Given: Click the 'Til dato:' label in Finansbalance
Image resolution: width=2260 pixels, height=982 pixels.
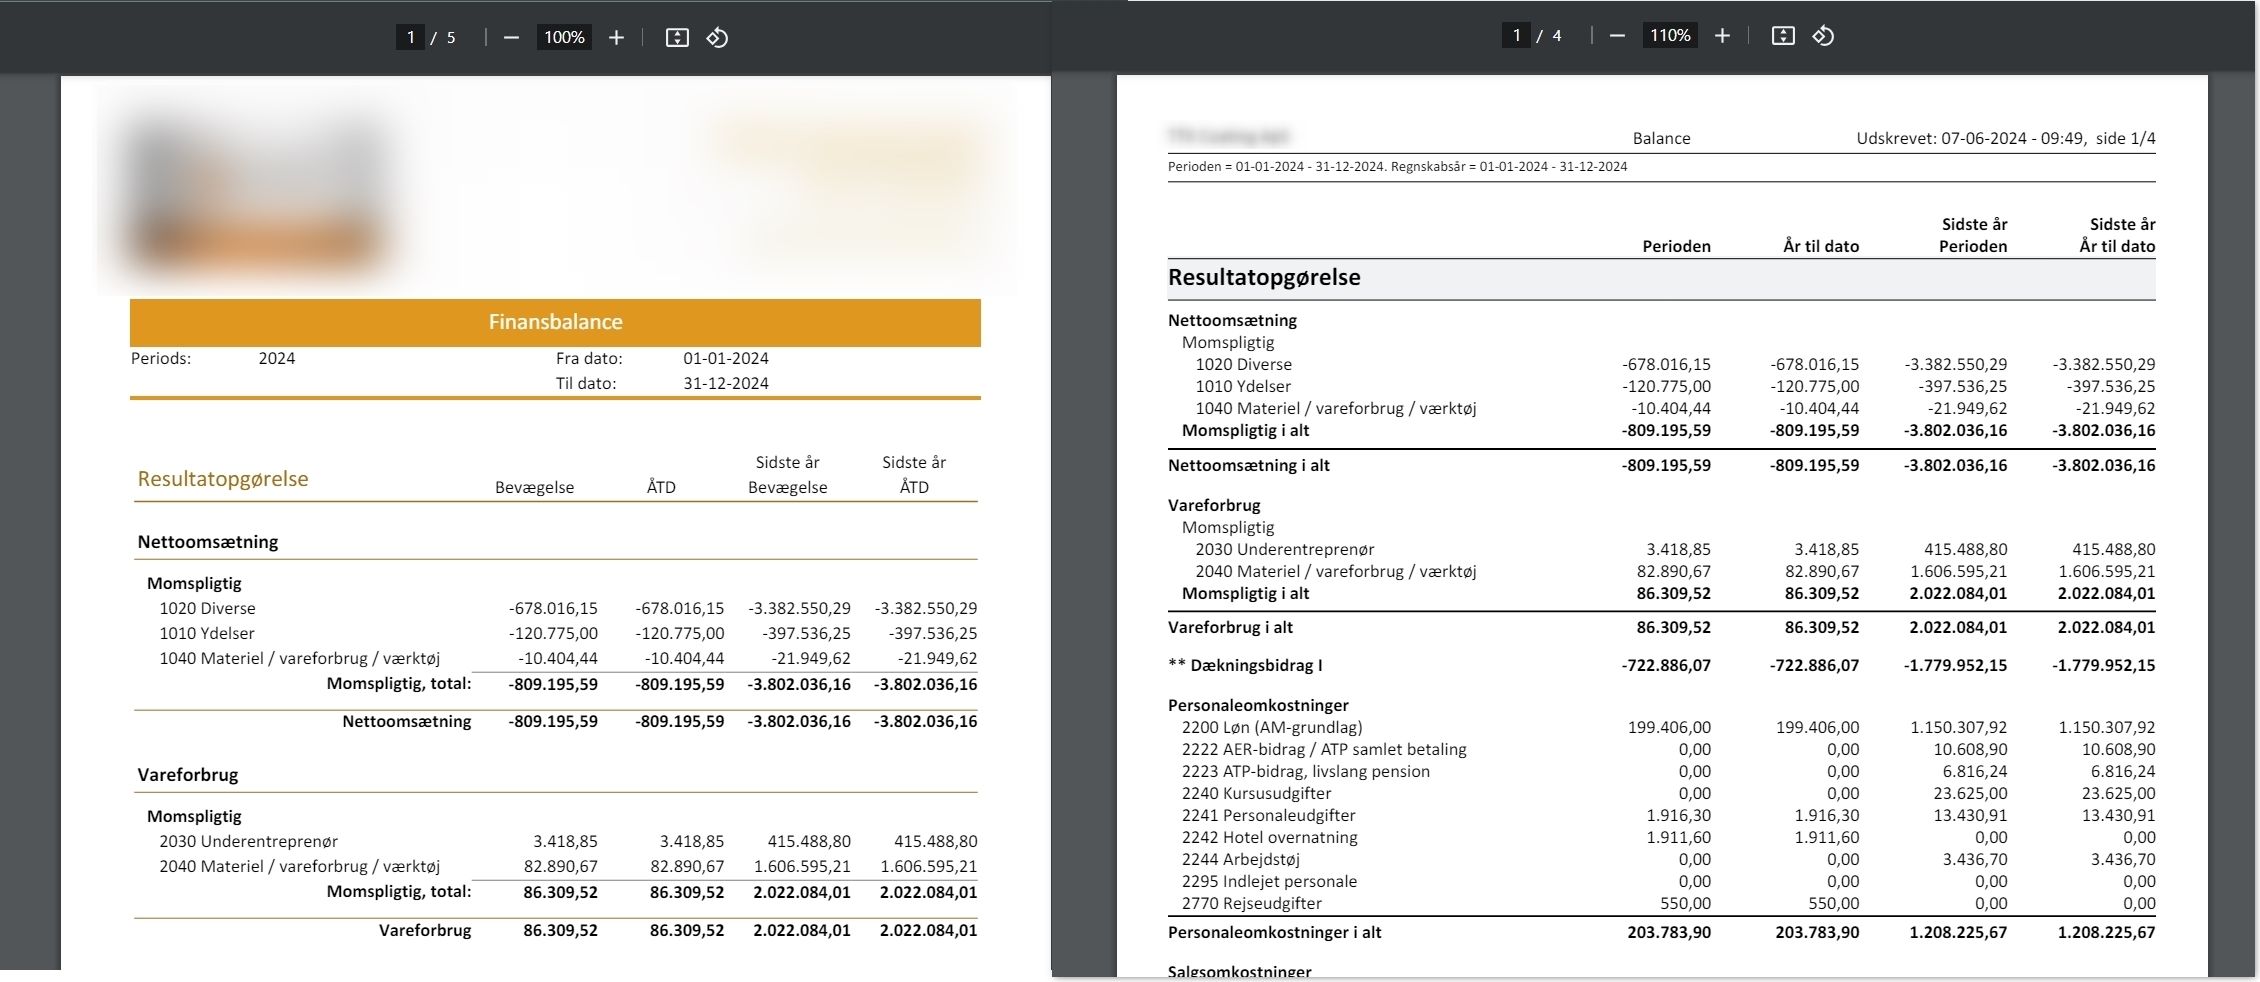Looking at the screenshot, I should click(586, 383).
